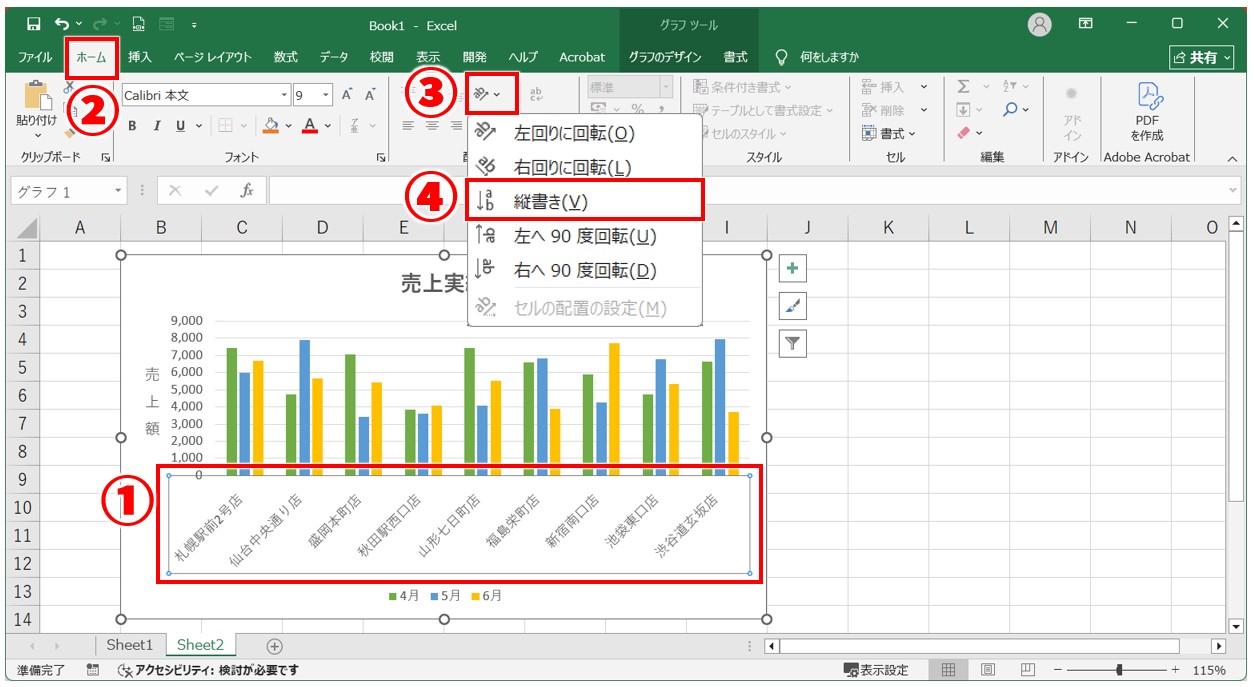Center align the text
Screen dimensions: 1254x687
point(432,126)
